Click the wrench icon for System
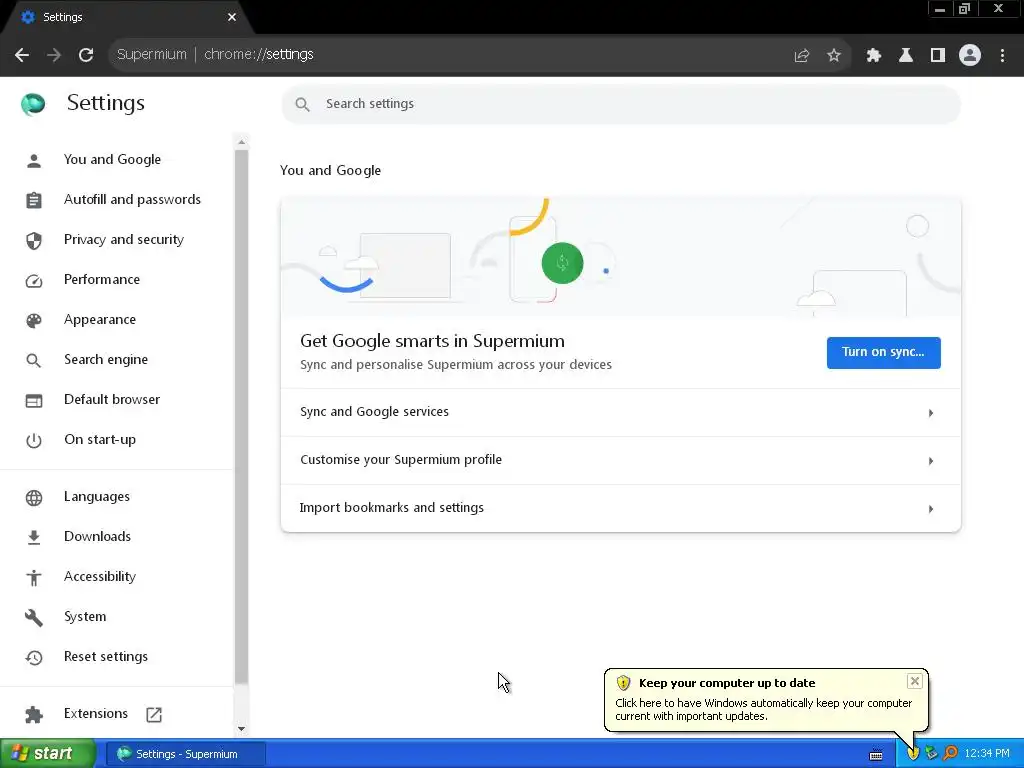The width and height of the screenshot is (1024, 768). point(34,617)
